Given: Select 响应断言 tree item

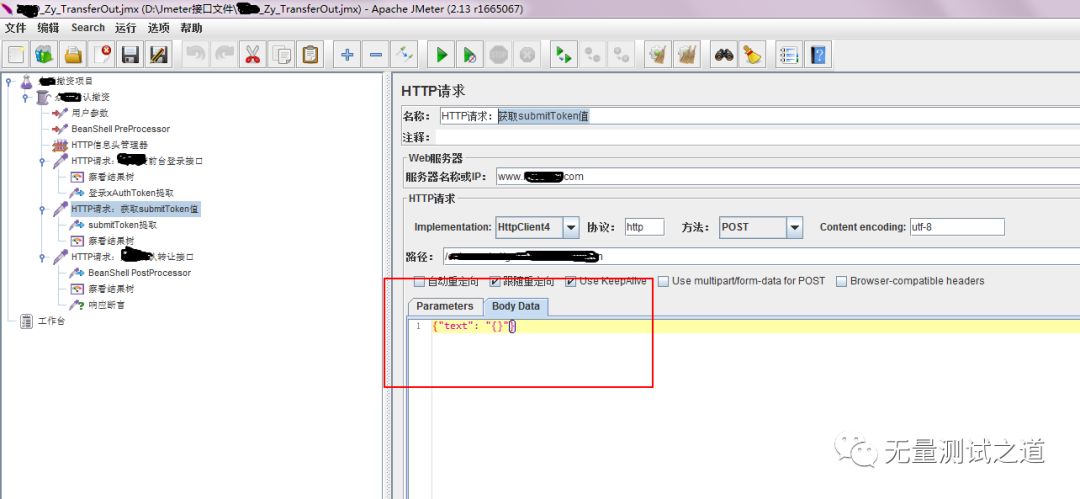Looking at the screenshot, I should (107, 305).
